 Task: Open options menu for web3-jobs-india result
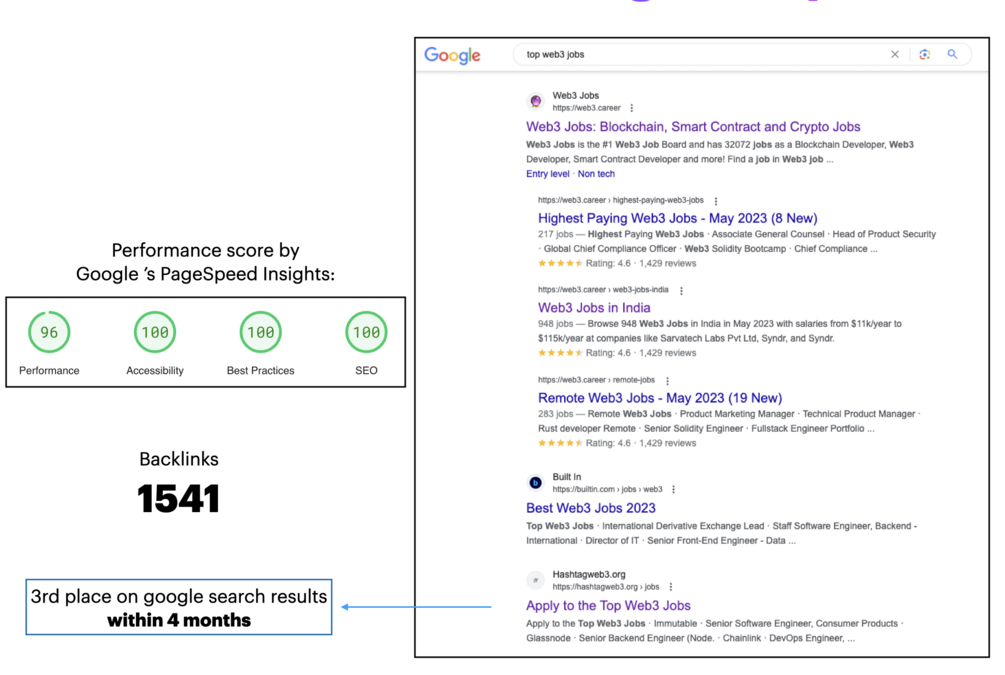(x=681, y=290)
